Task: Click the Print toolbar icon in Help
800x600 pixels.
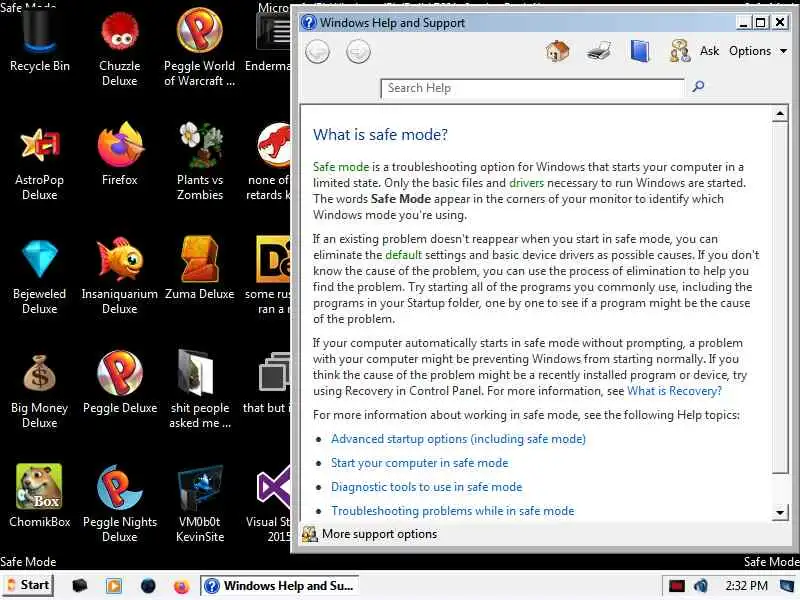Action: click(598, 52)
